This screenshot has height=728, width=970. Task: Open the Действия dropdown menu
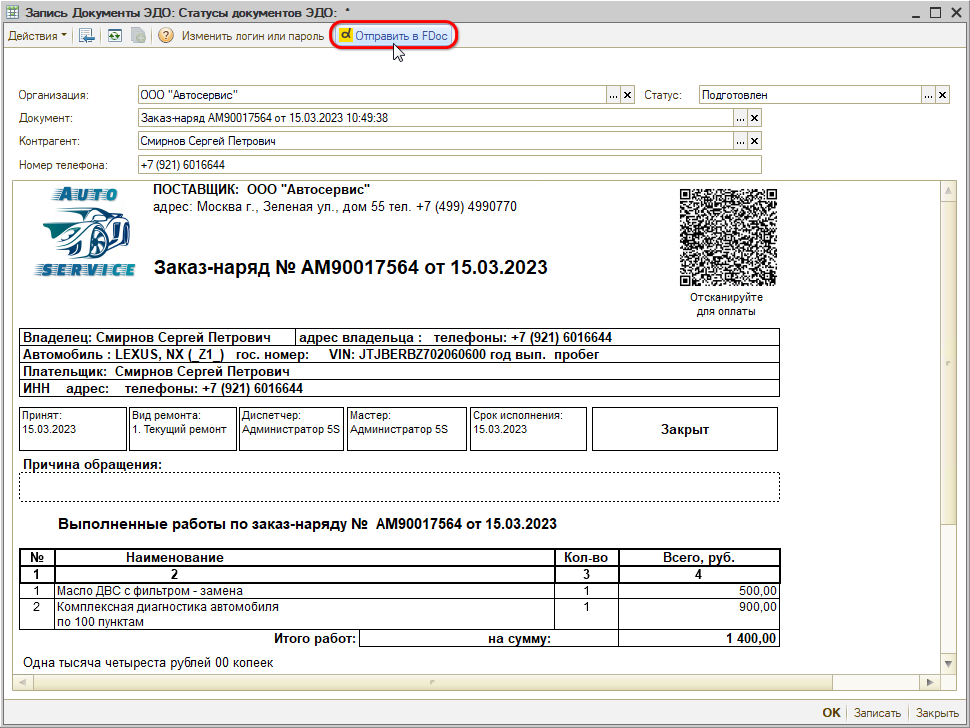coord(36,36)
